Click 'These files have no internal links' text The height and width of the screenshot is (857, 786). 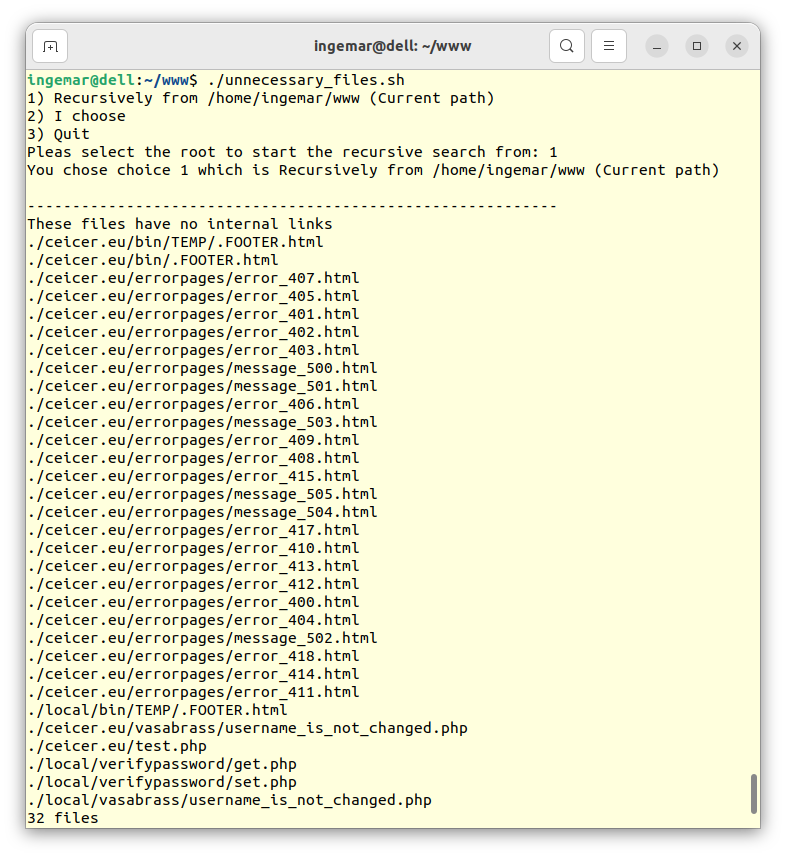[x=180, y=224]
